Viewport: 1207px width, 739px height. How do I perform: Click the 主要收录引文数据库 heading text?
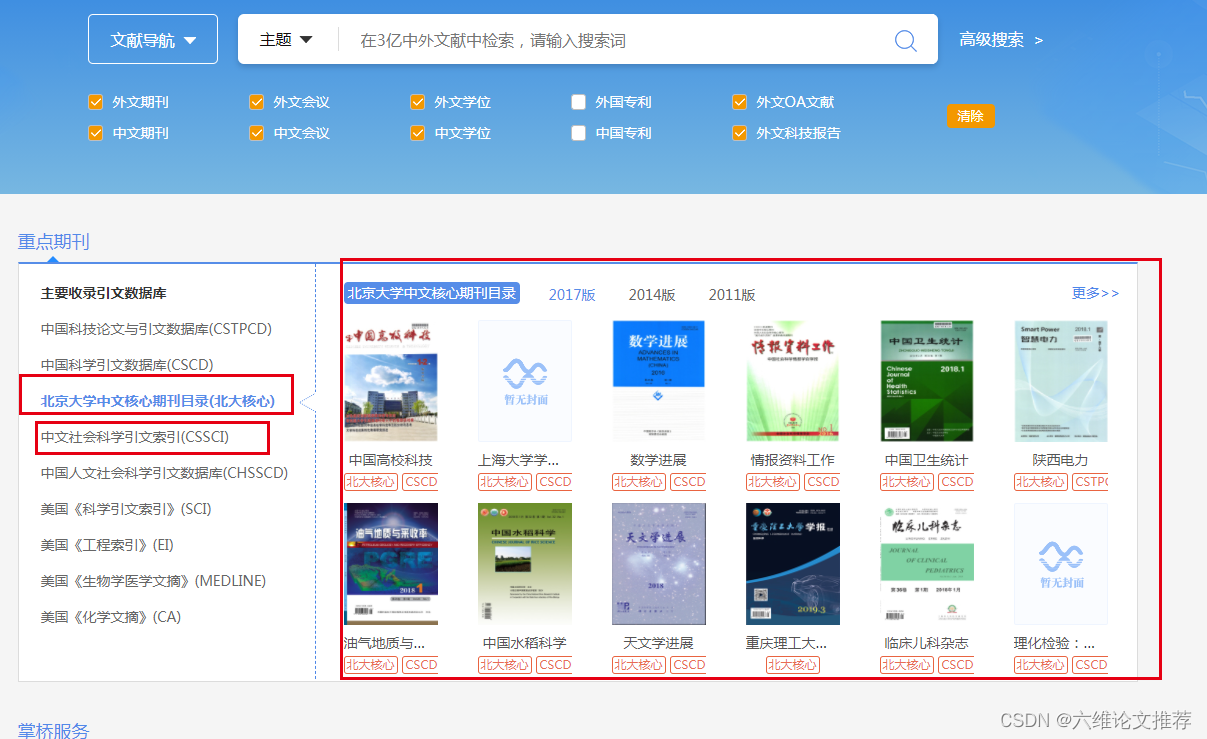coord(104,293)
